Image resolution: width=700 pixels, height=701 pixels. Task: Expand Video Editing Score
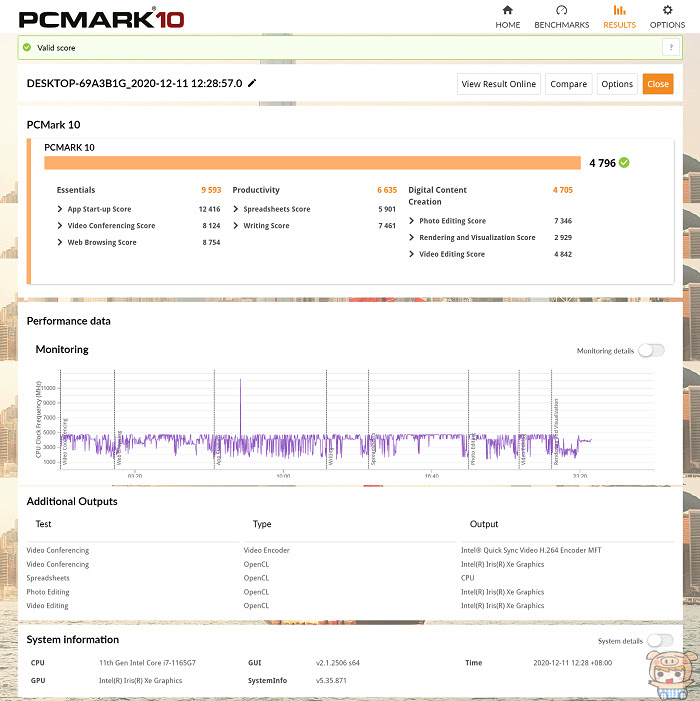coord(412,253)
